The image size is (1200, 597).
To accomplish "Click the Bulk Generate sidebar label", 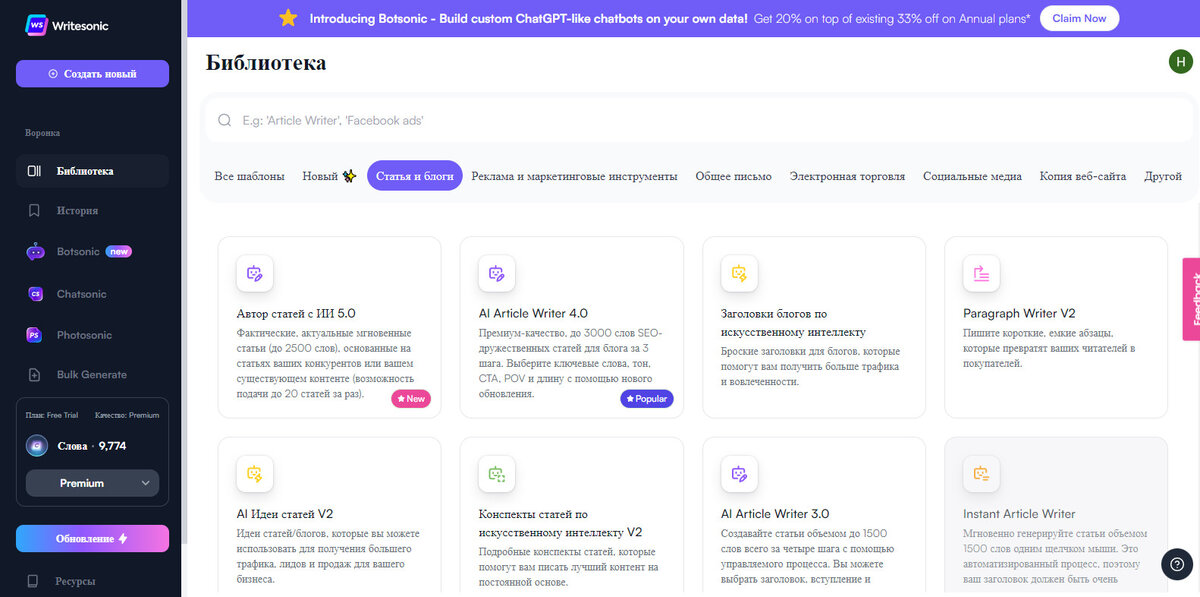I will 92,375.
